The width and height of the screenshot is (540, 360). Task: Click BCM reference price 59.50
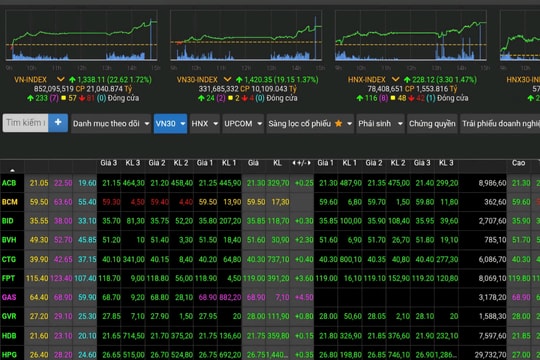(39, 202)
